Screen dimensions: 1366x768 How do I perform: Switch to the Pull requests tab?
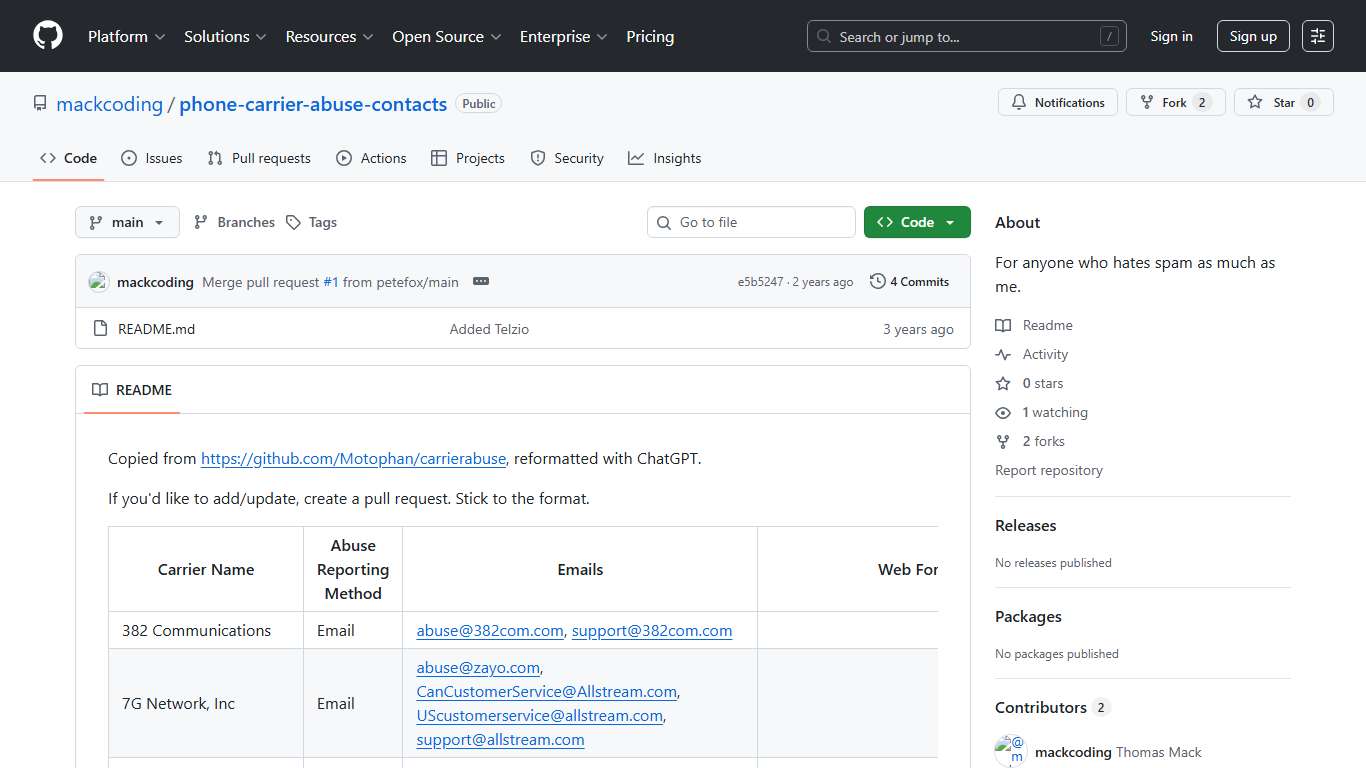tap(258, 158)
